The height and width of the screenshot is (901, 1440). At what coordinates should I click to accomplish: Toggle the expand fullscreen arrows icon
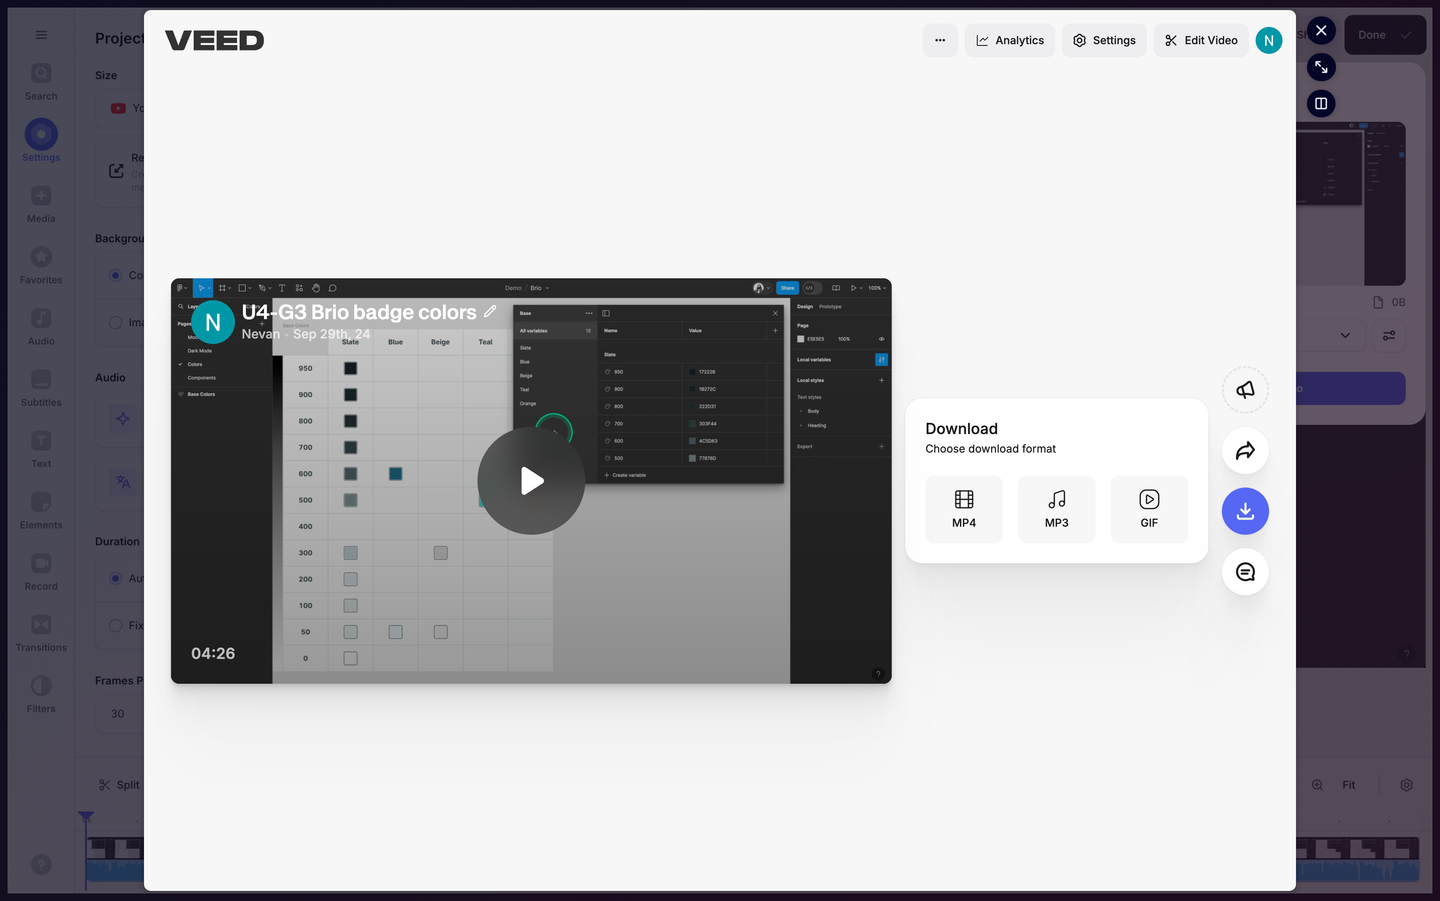[x=1321, y=67]
